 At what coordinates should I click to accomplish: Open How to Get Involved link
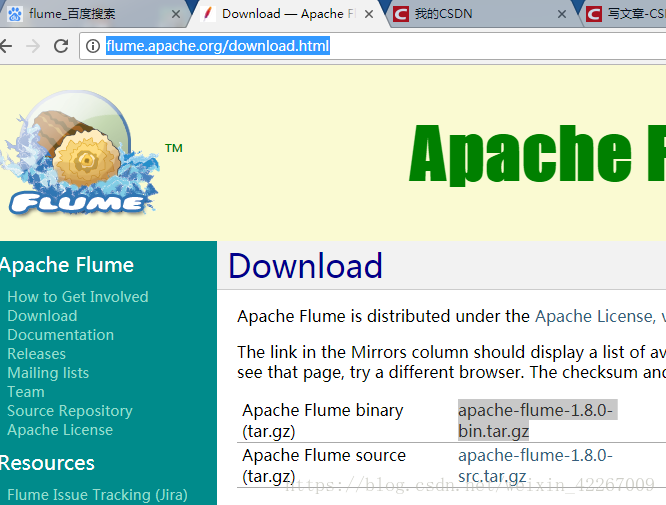(x=78, y=296)
